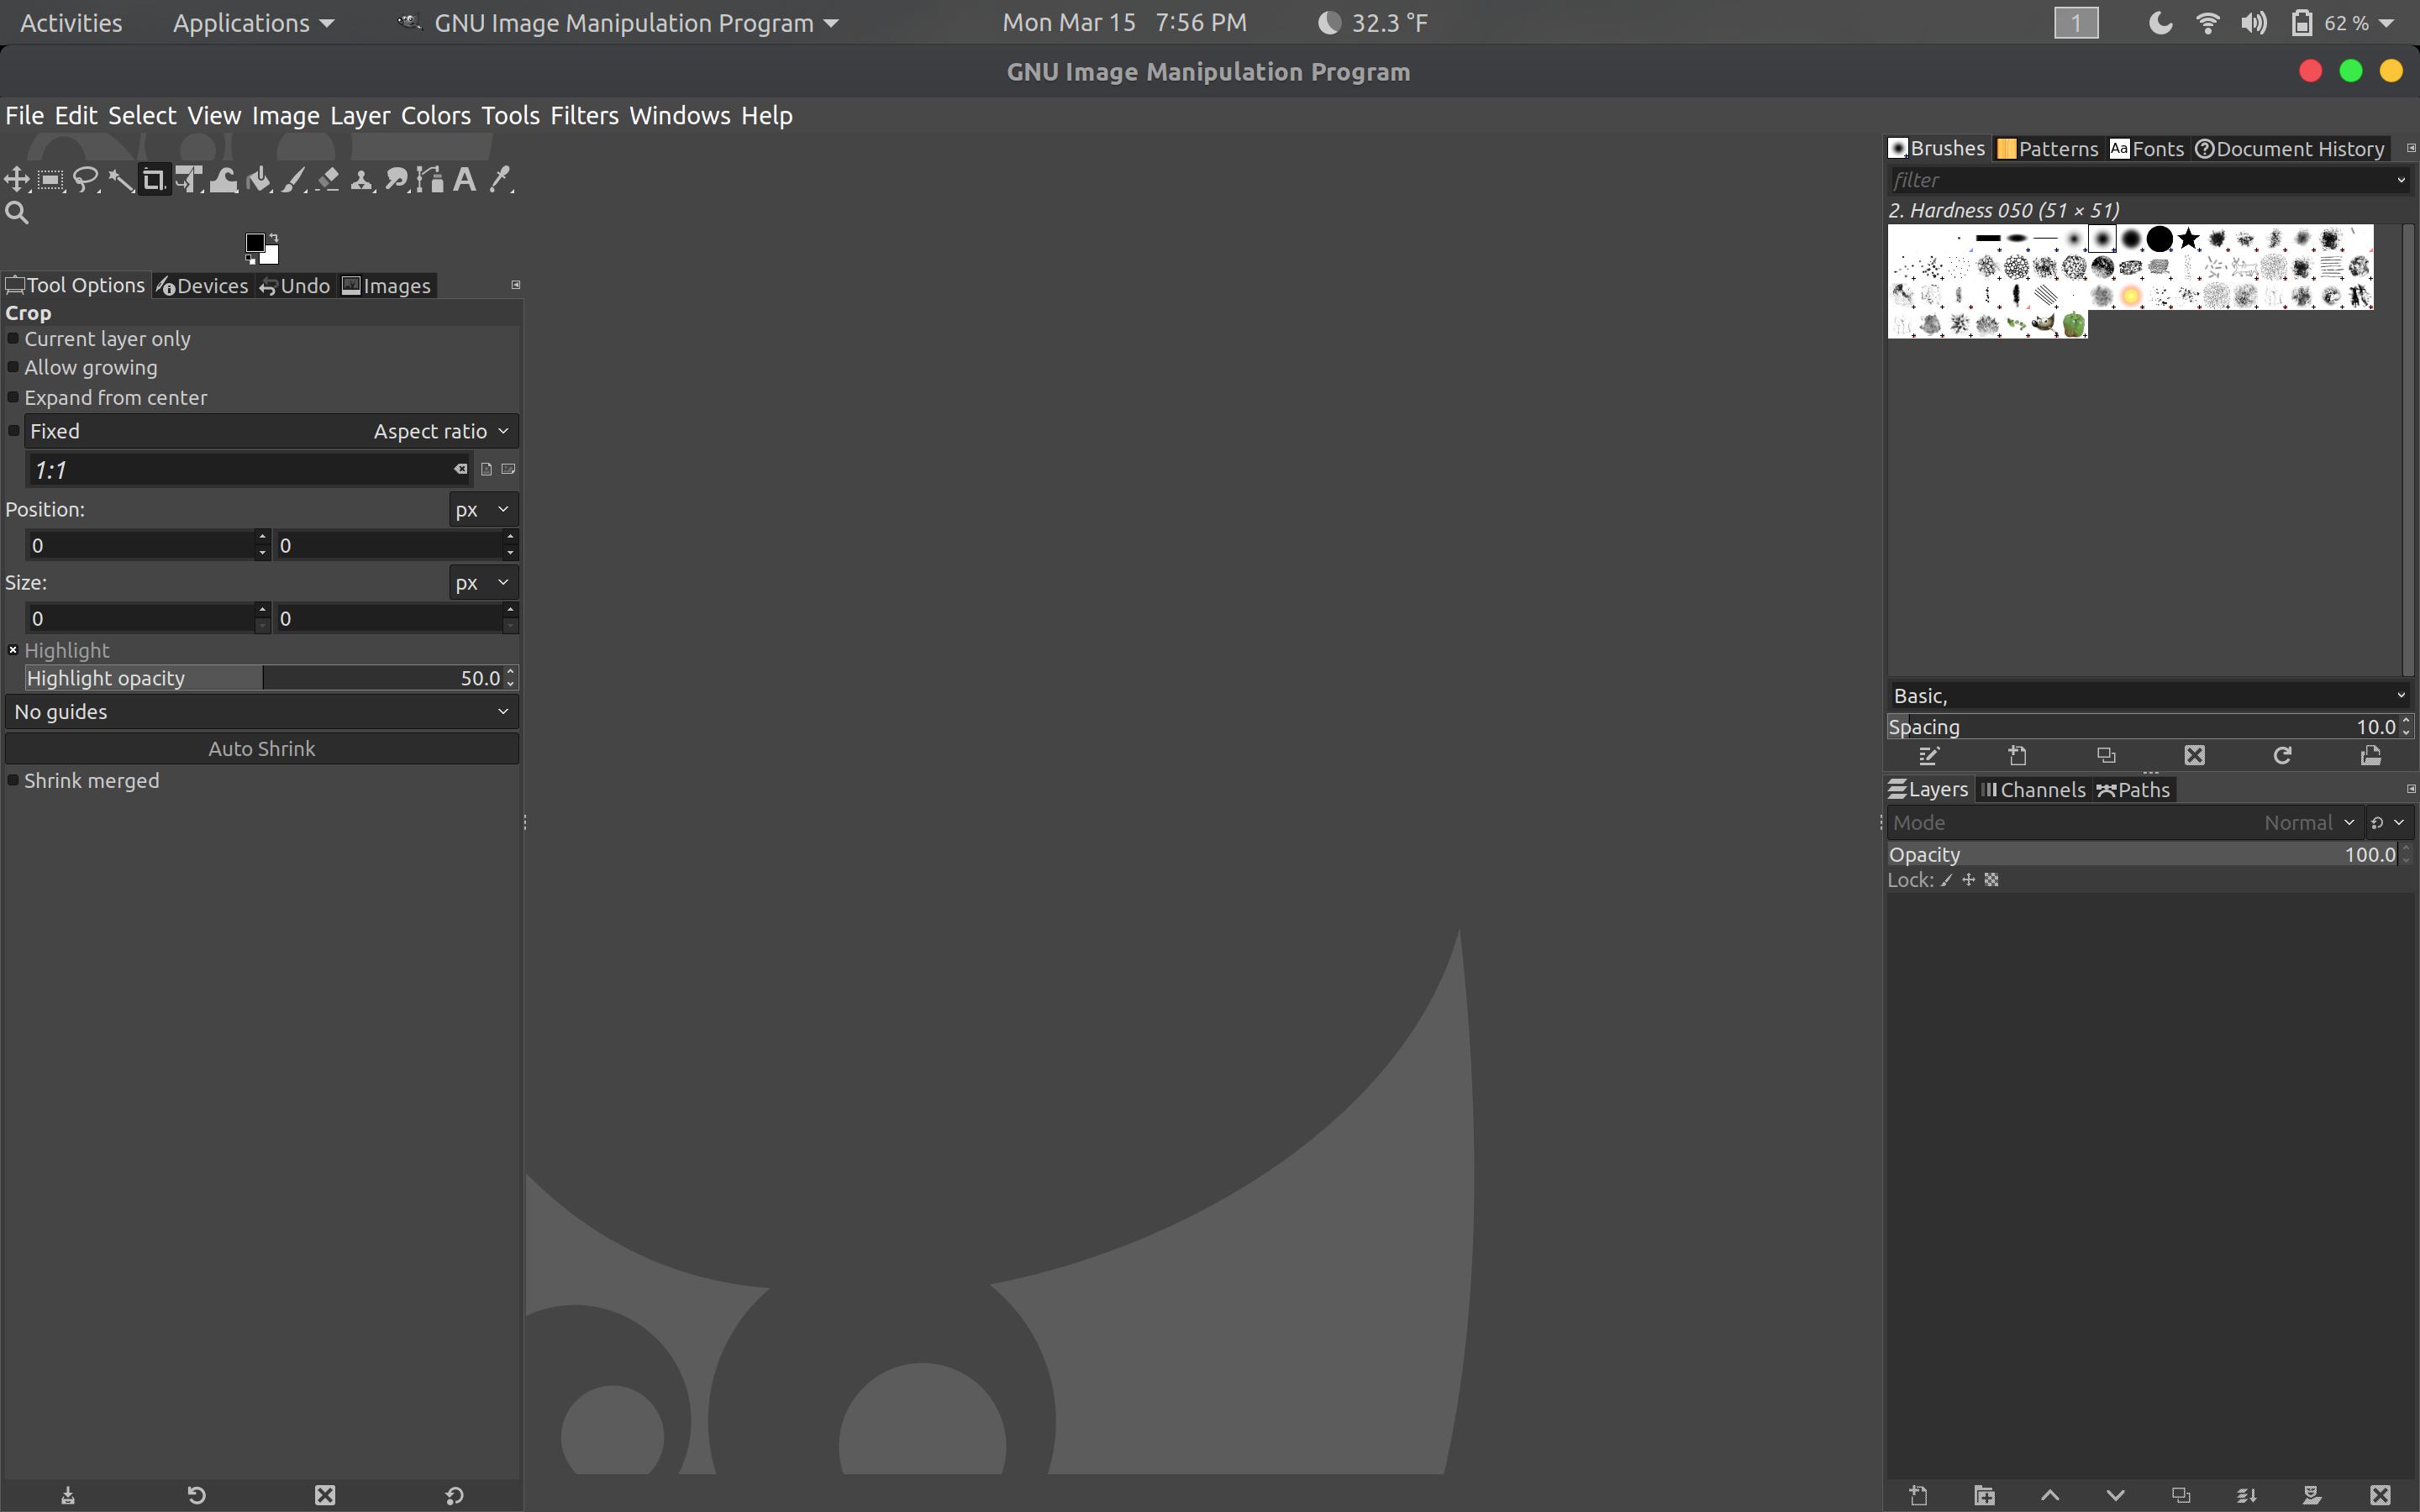
Task: Toggle Allow growing option
Action: [x=14, y=368]
